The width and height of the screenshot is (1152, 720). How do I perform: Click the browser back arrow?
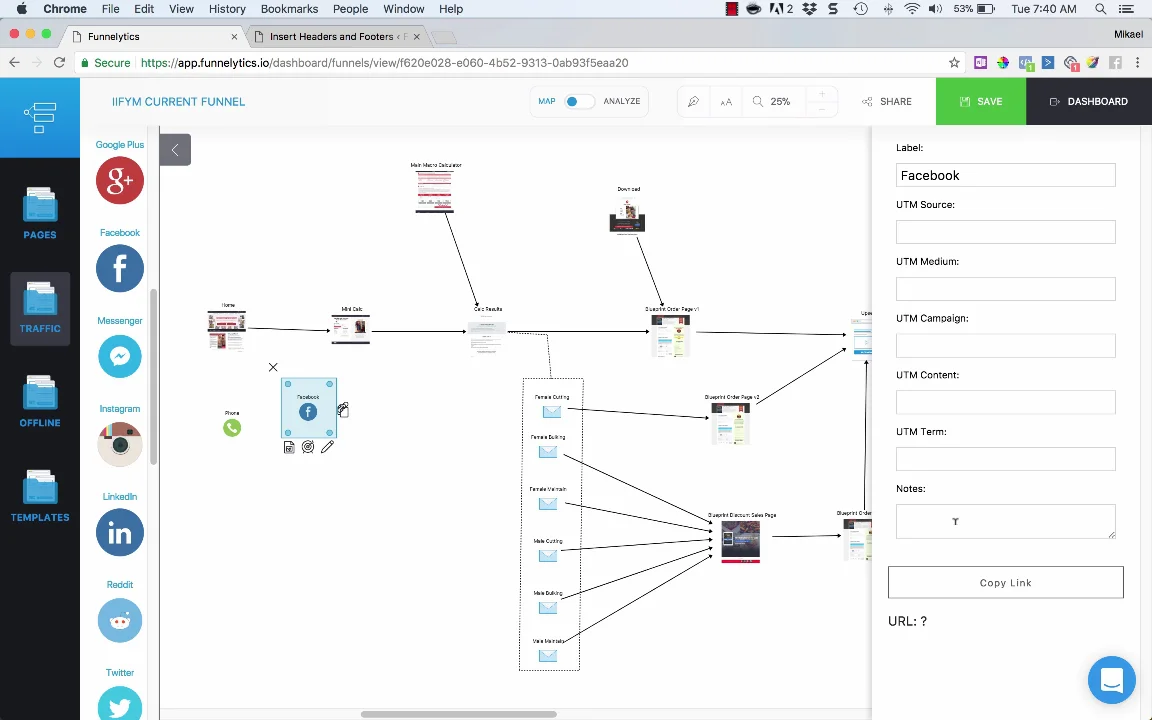(15, 62)
